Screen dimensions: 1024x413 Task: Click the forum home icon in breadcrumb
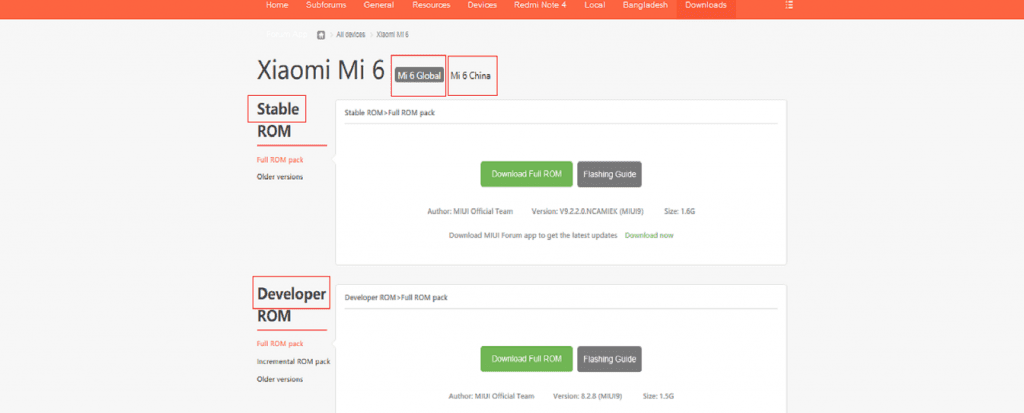[x=321, y=35]
